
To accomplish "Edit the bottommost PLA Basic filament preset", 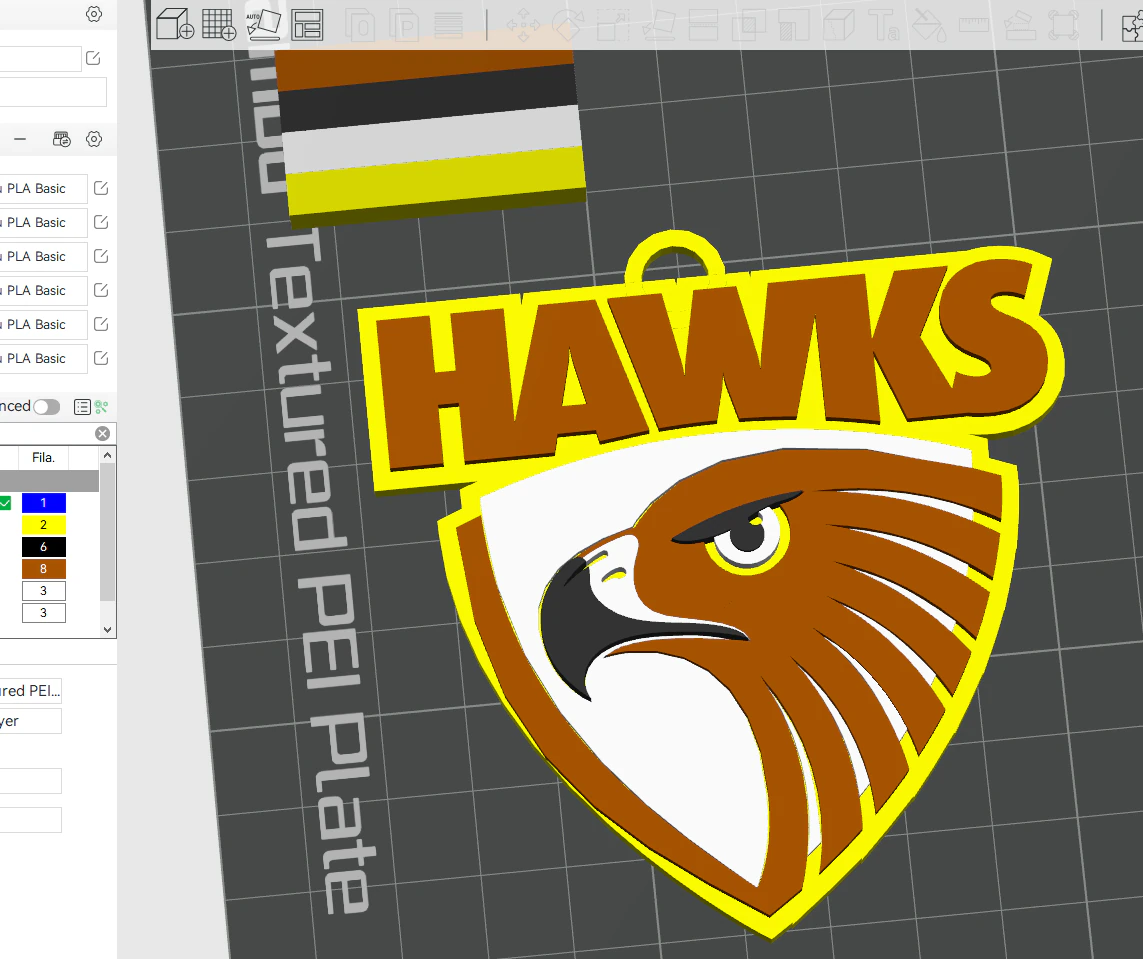I will 101,358.
